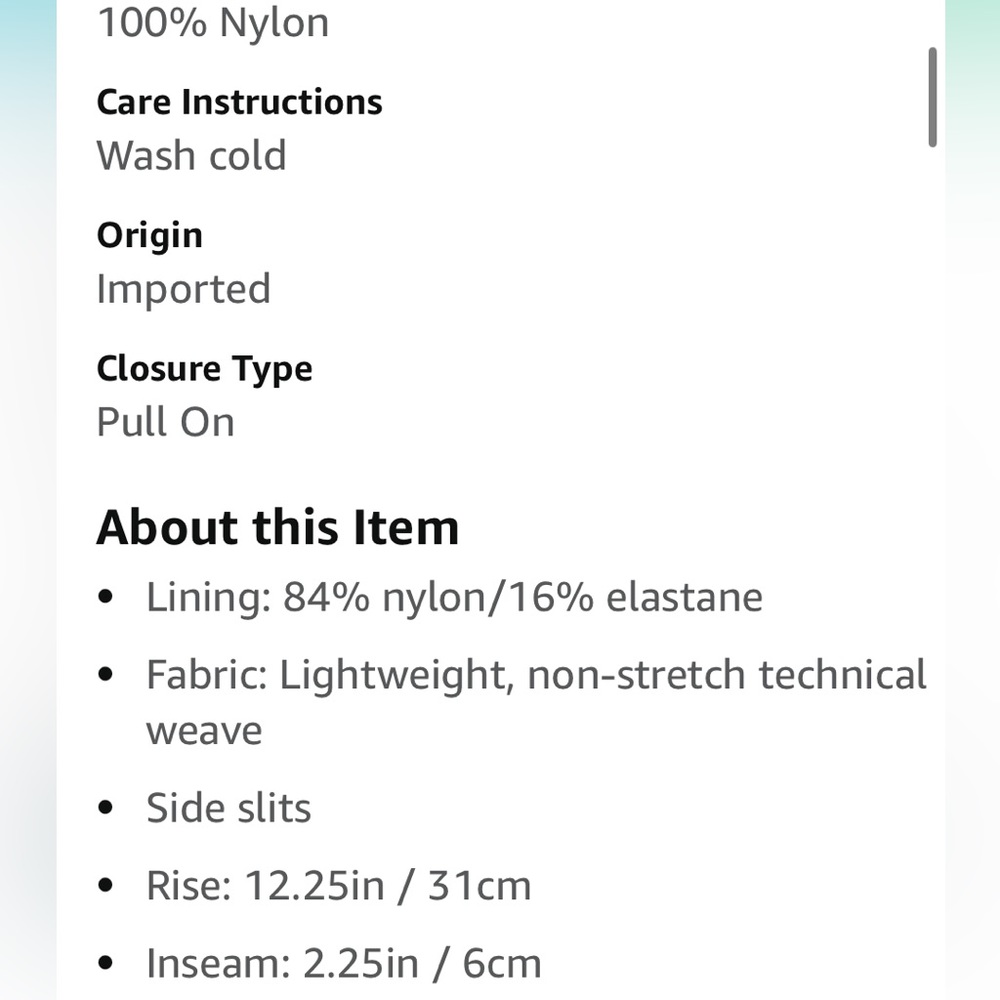Select the Side slits bullet text
The width and height of the screenshot is (1000, 1000).
(228, 808)
